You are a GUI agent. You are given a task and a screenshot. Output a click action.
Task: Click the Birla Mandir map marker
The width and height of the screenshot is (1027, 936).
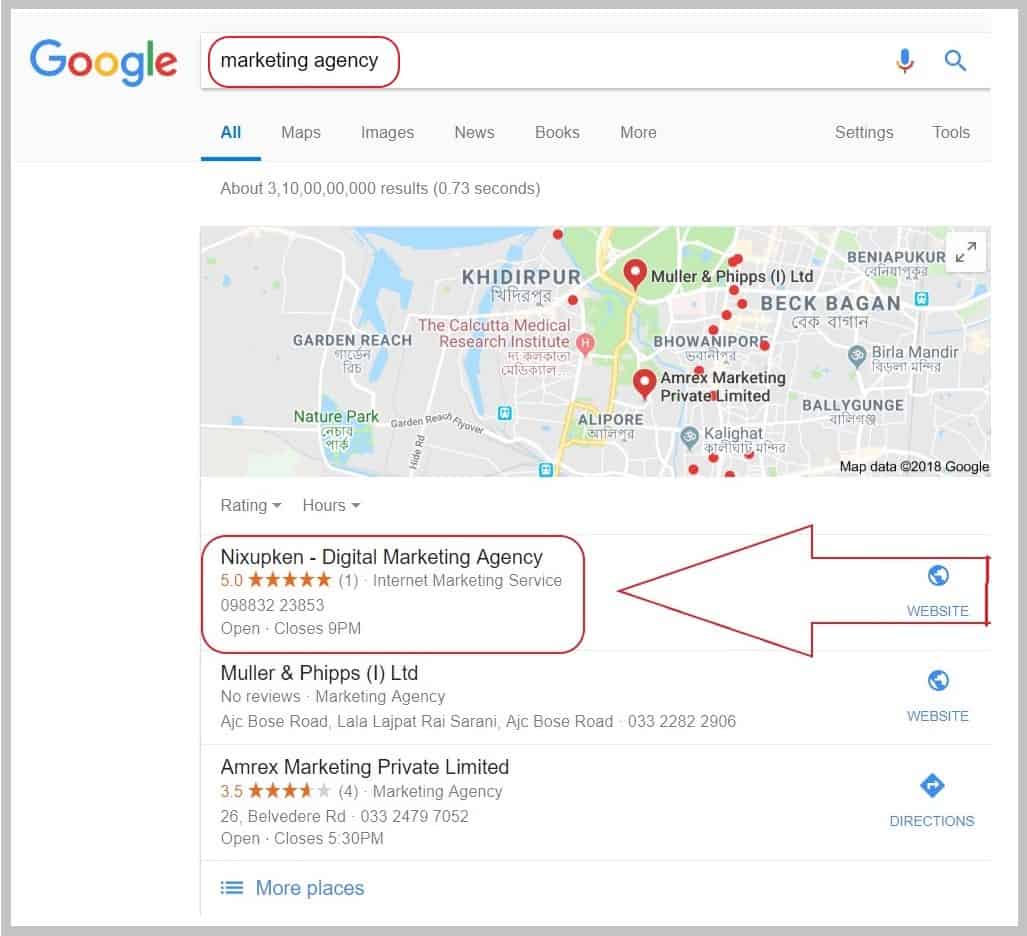[x=857, y=357]
